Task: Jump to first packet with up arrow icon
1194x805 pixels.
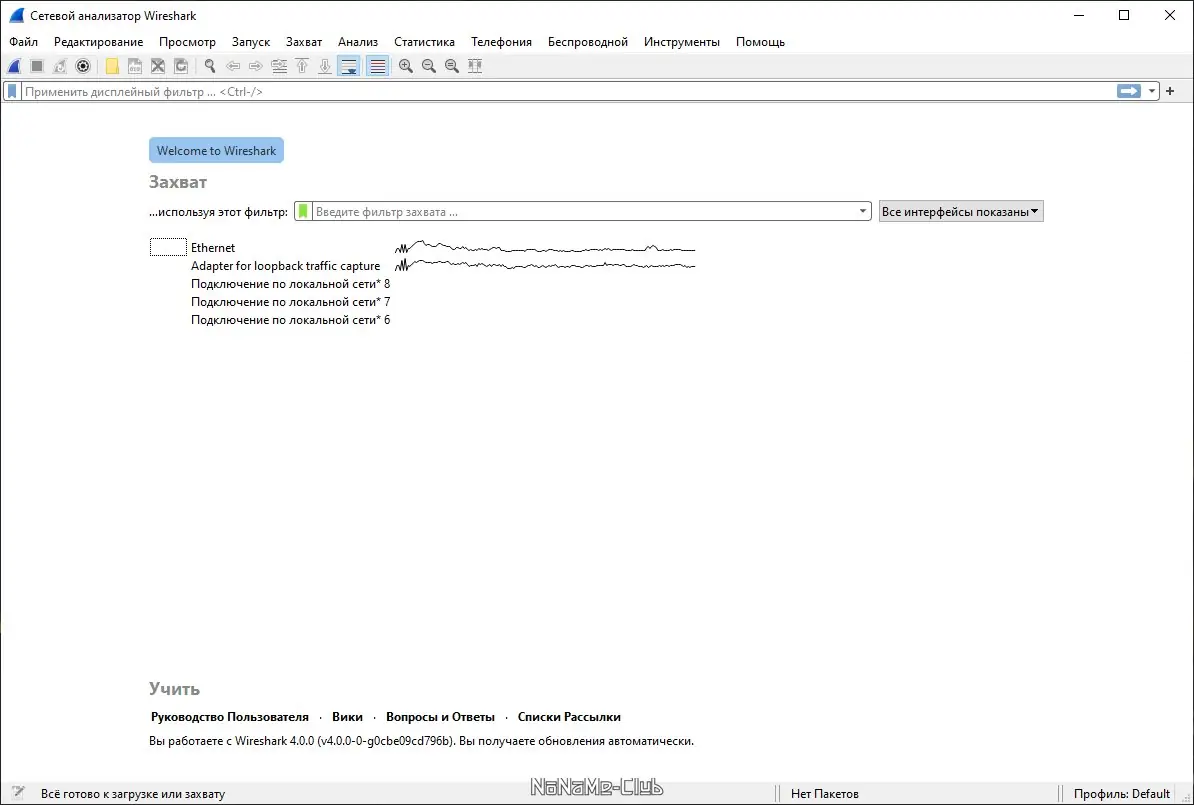Action: click(302, 66)
